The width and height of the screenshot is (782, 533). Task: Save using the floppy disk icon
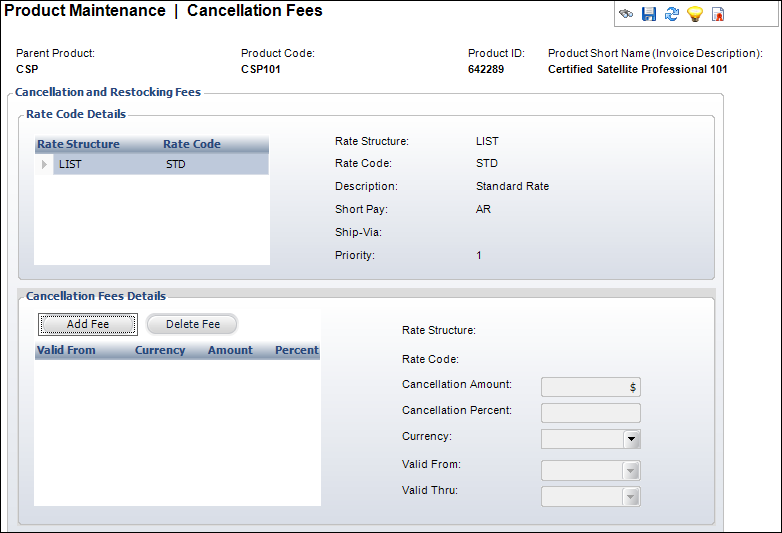(649, 14)
